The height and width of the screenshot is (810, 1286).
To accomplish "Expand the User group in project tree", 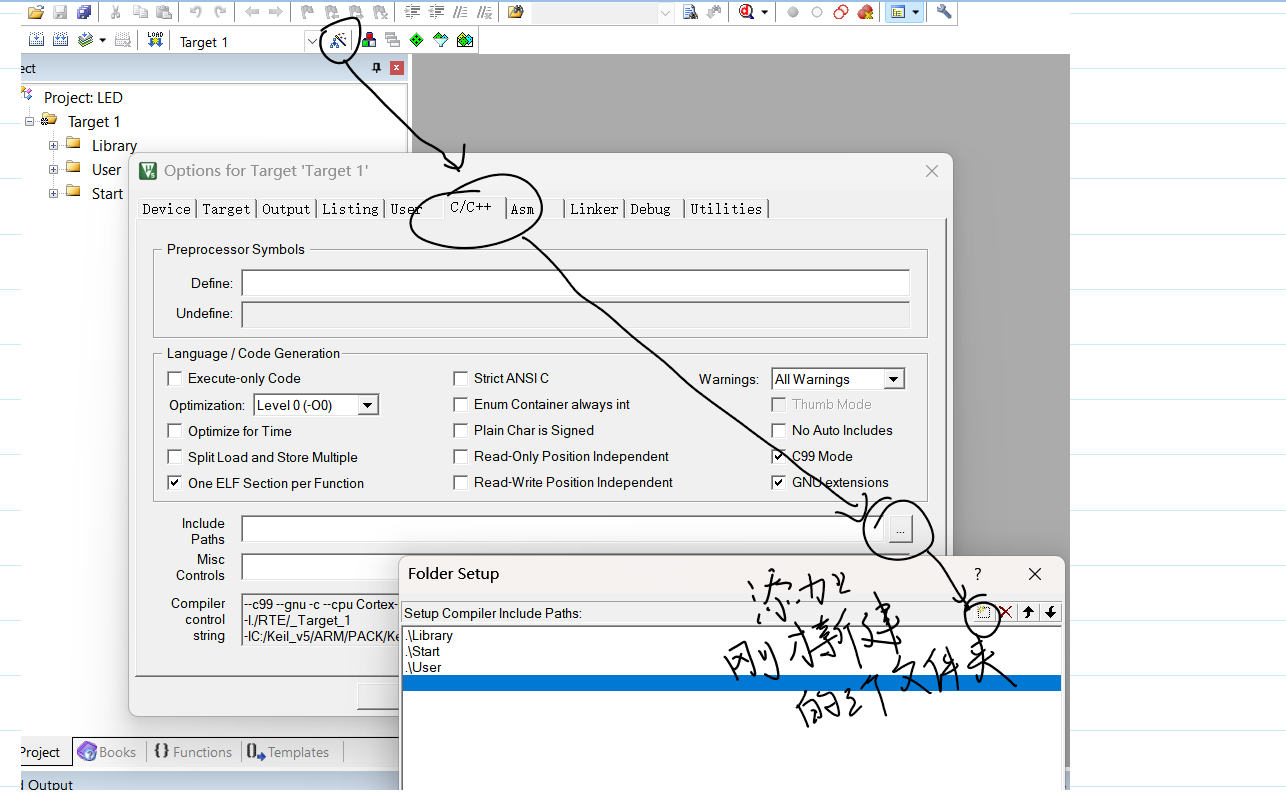I will tap(54, 169).
